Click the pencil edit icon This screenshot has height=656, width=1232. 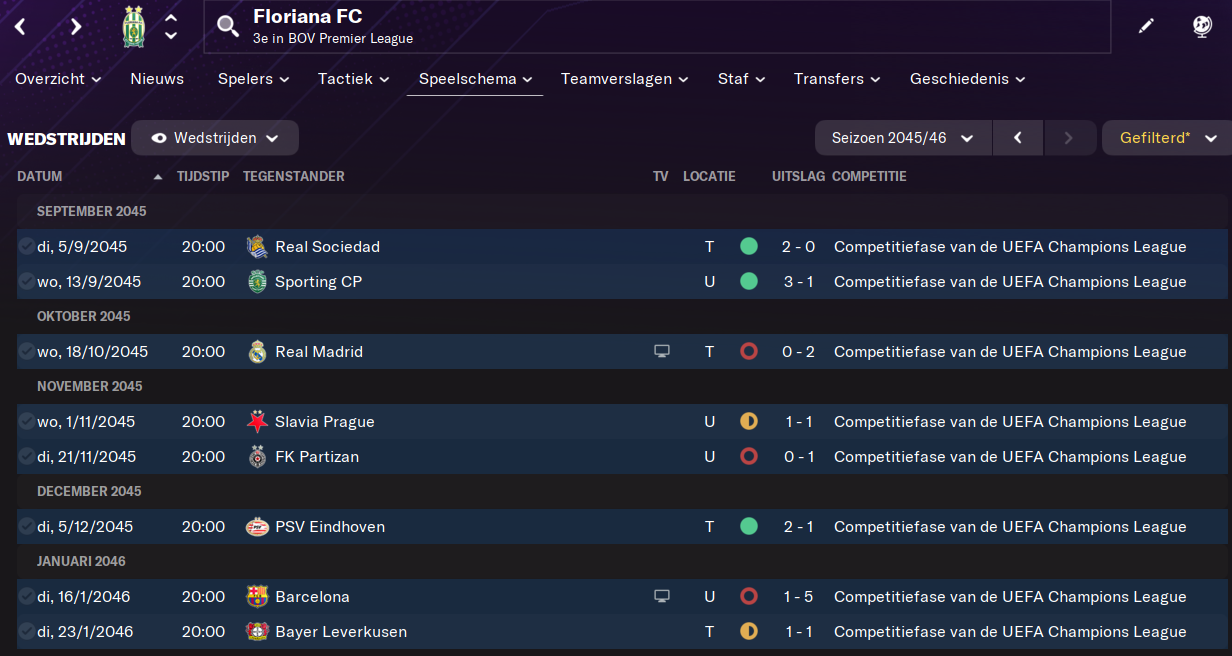point(1146,27)
